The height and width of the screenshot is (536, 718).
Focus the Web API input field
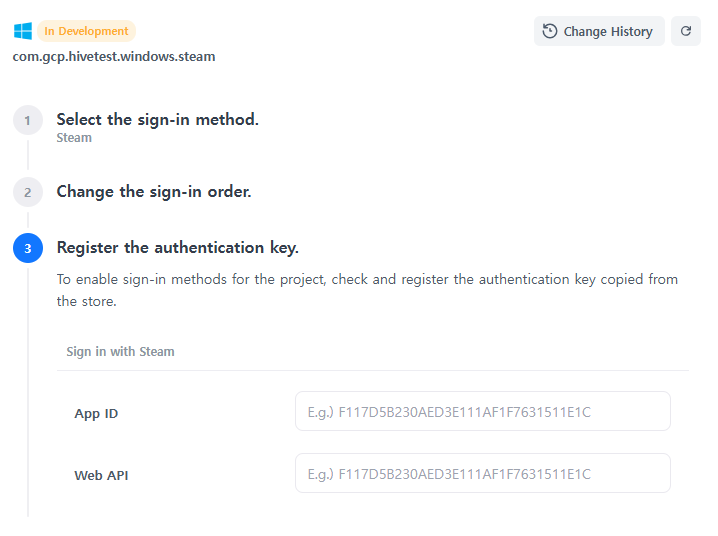[x=482, y=473]
